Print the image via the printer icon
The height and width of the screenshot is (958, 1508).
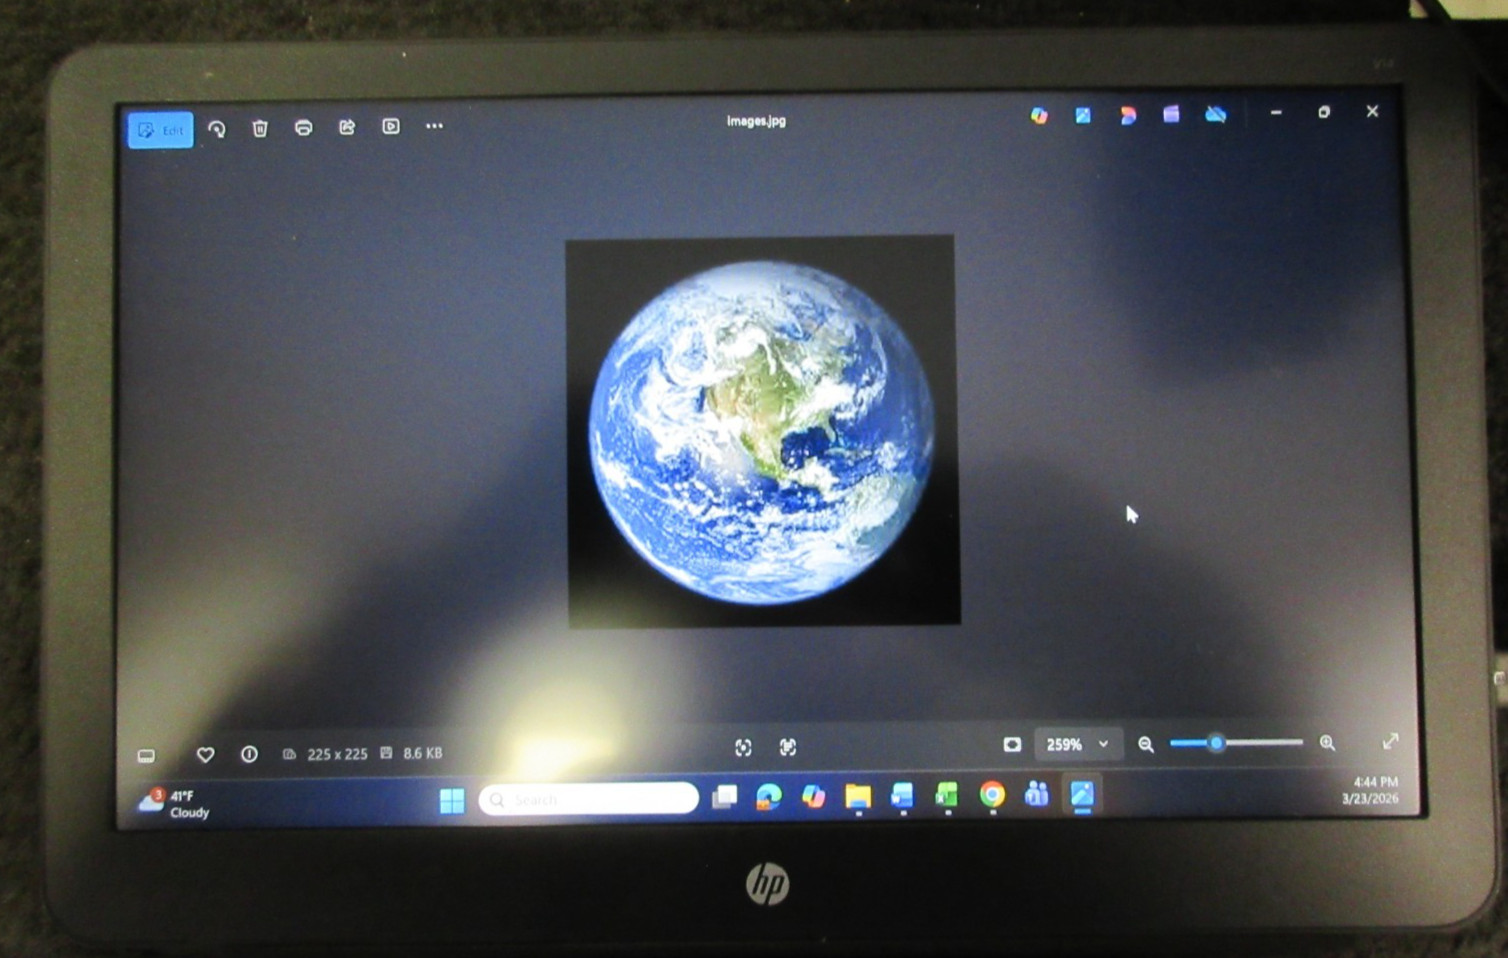click(x=303, y=127)
